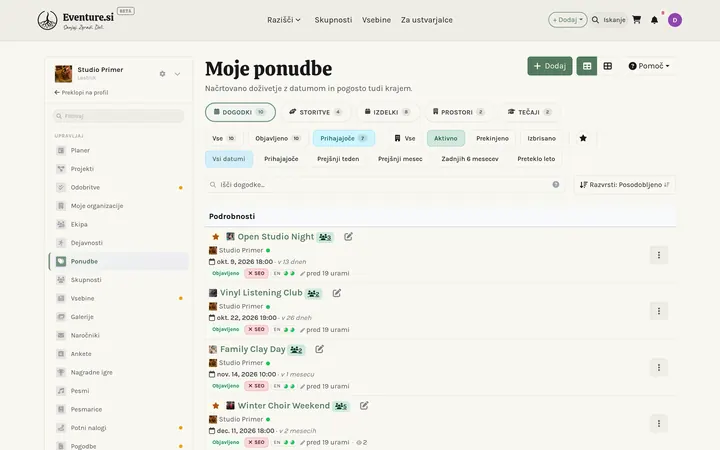
Task: Click the Studio Primer settings gear
Action: (x=162, y=74)
